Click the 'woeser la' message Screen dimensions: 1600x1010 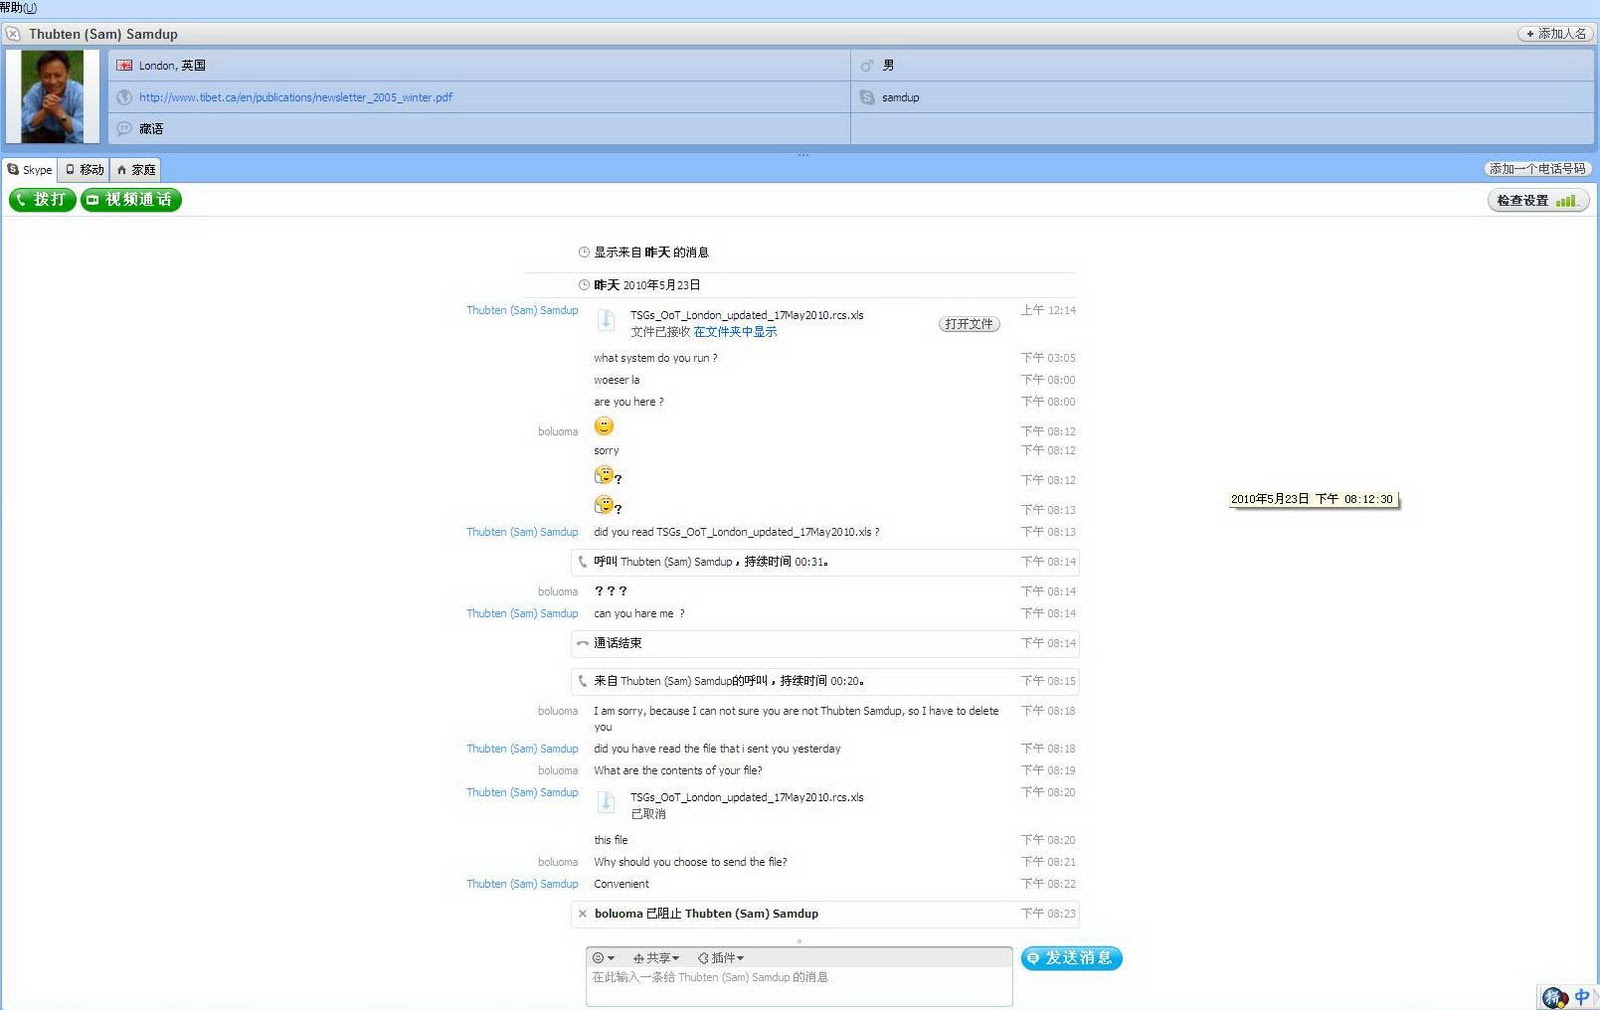coord(617,380)
